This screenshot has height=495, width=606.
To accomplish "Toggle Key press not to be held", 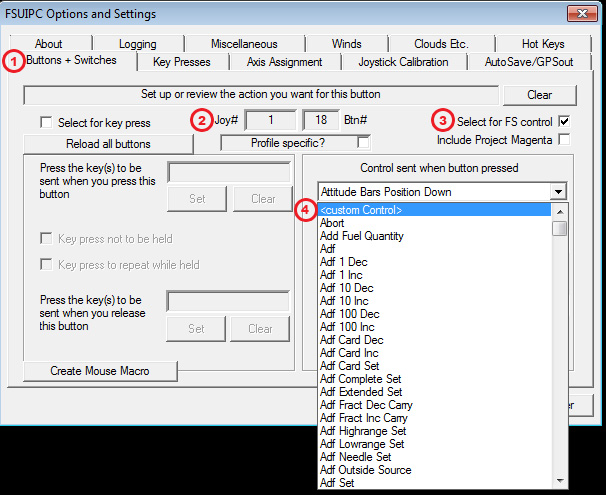I will [x=46, y=239].
